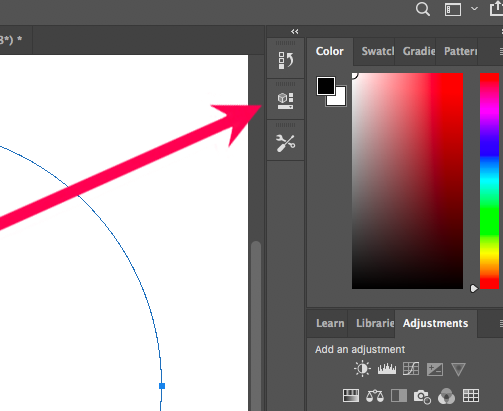Select the Adjustments tab

coord(435,323)
